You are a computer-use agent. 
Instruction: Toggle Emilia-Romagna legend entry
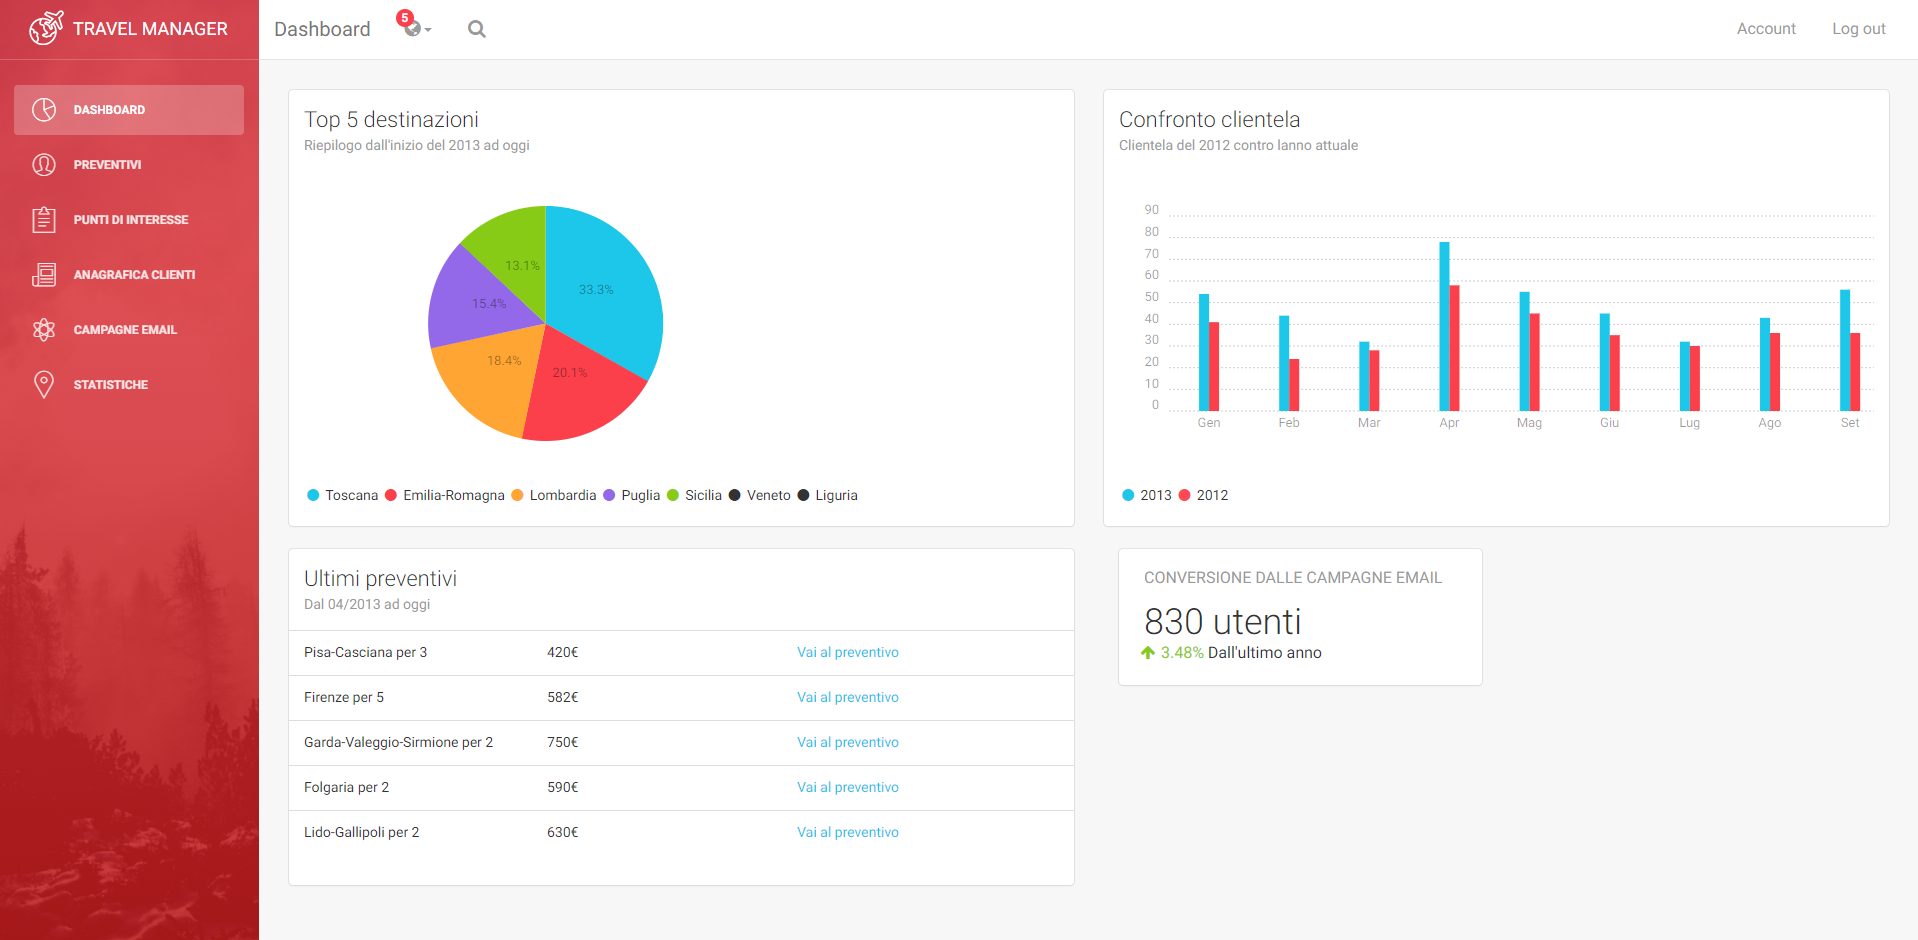click(x=445, y=495)
